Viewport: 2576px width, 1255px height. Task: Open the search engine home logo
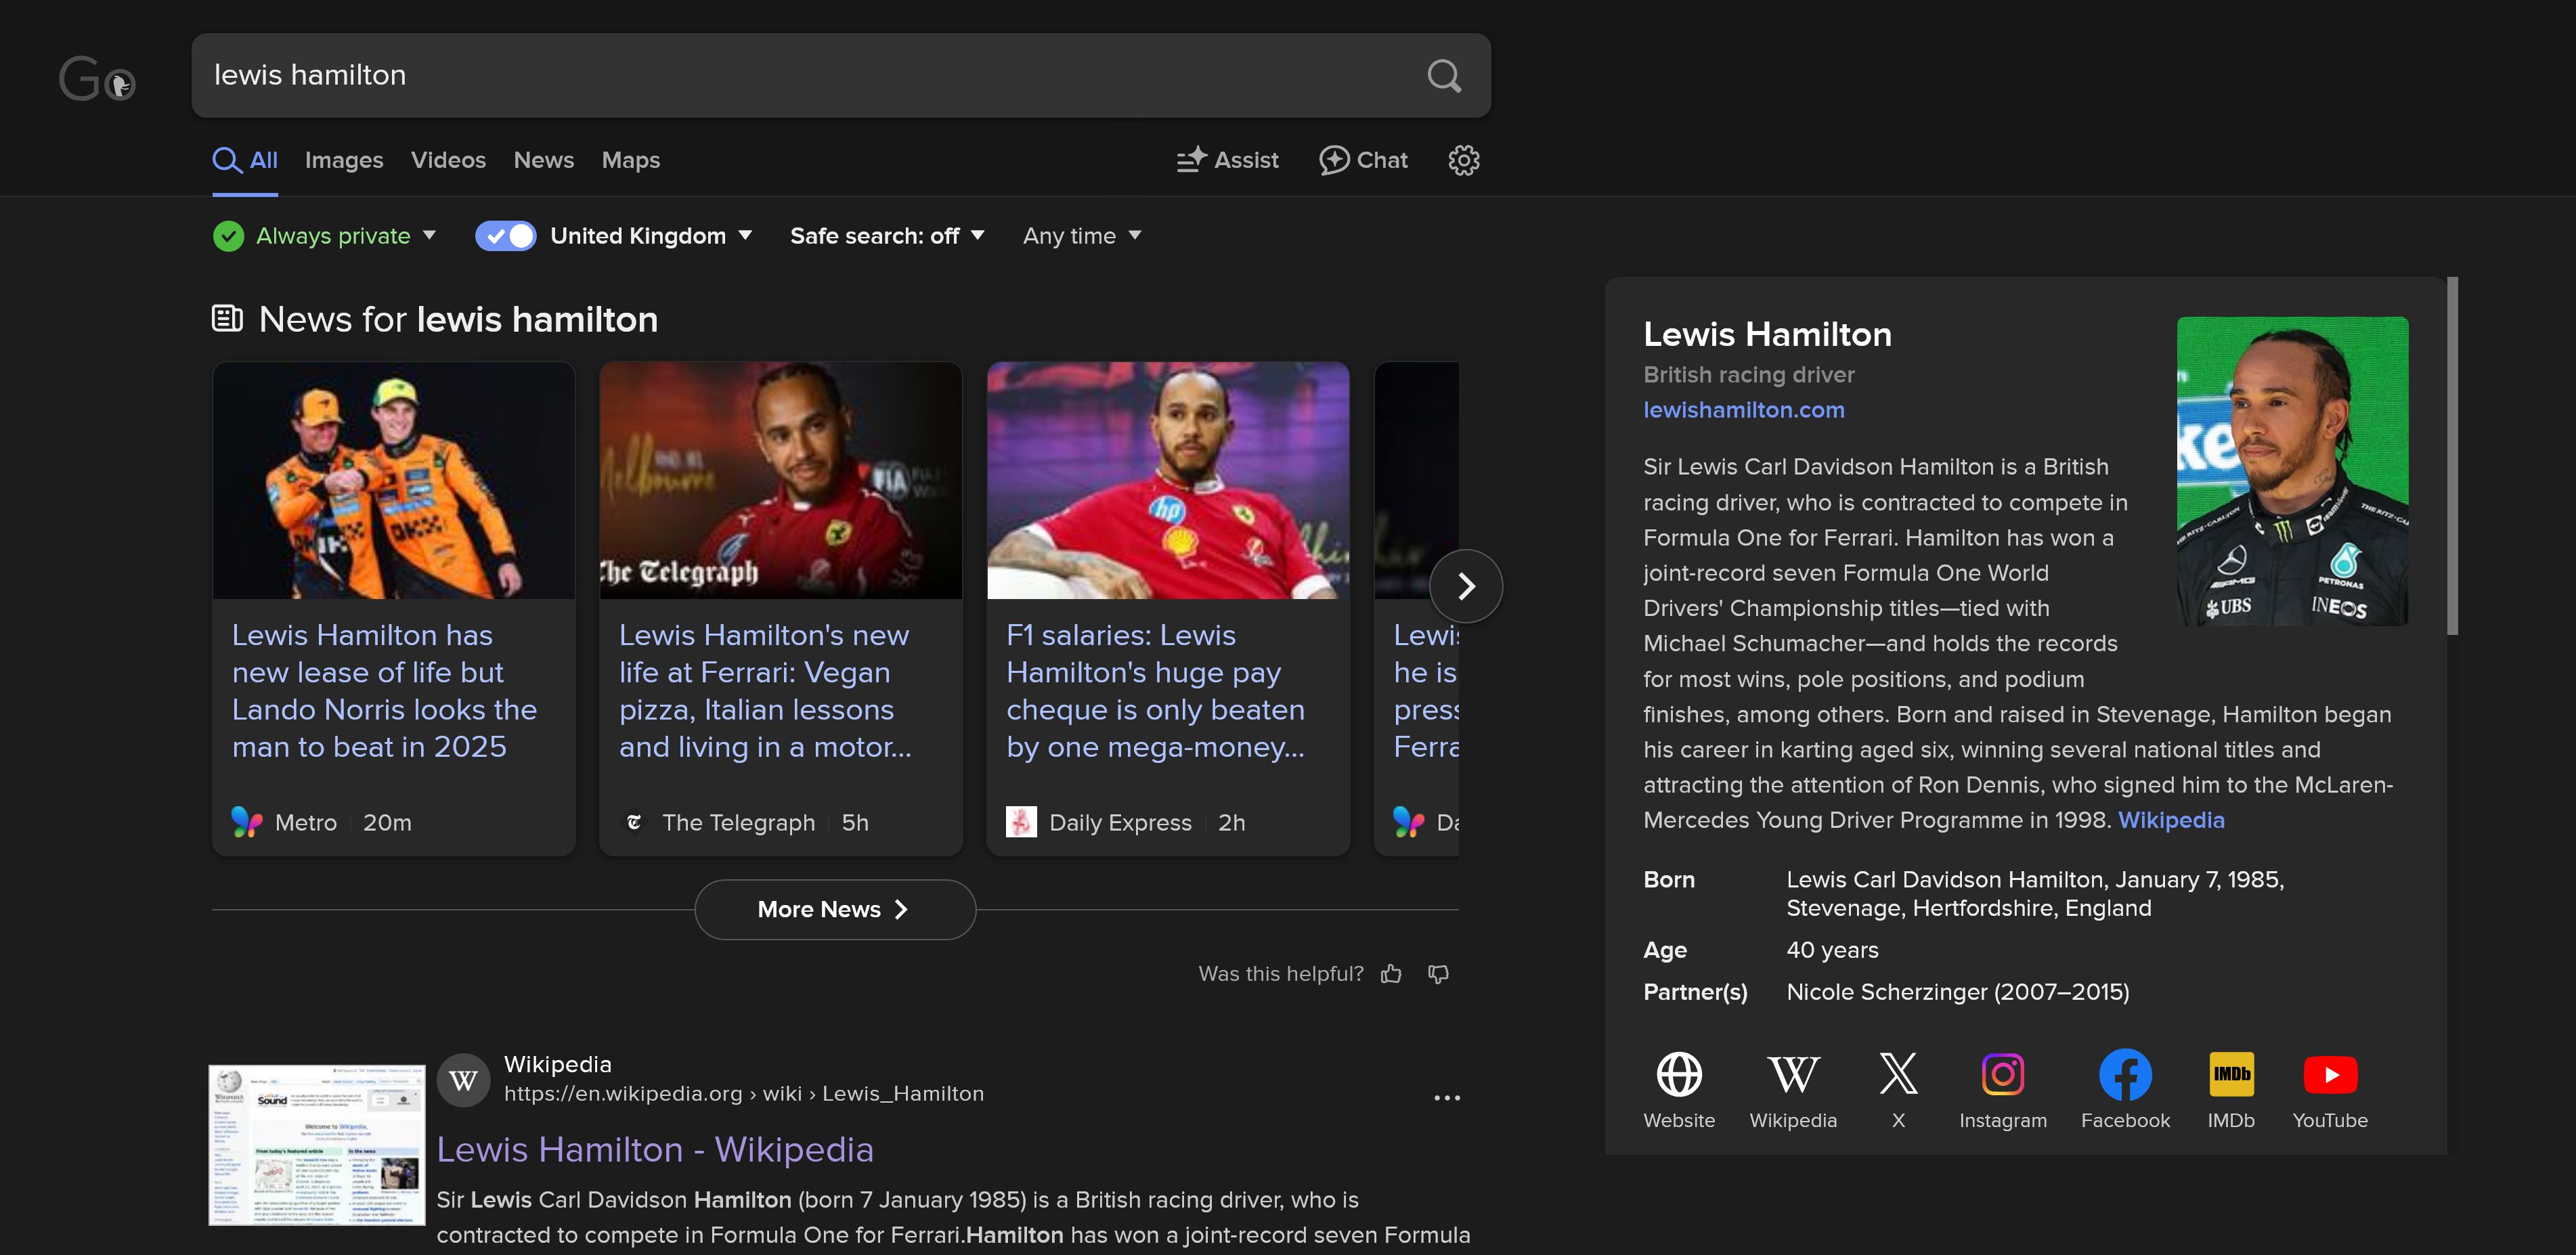tap(97, 79)
